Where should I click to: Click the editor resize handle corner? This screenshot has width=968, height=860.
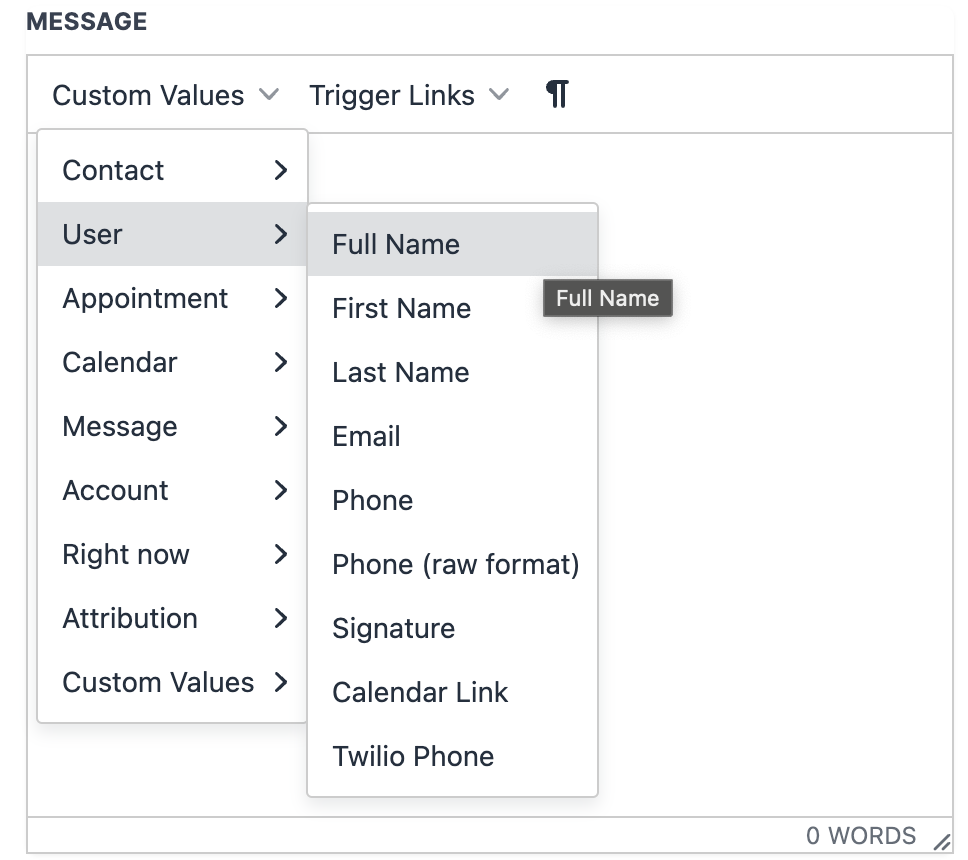pyautogui.click(x=941, y=841)
